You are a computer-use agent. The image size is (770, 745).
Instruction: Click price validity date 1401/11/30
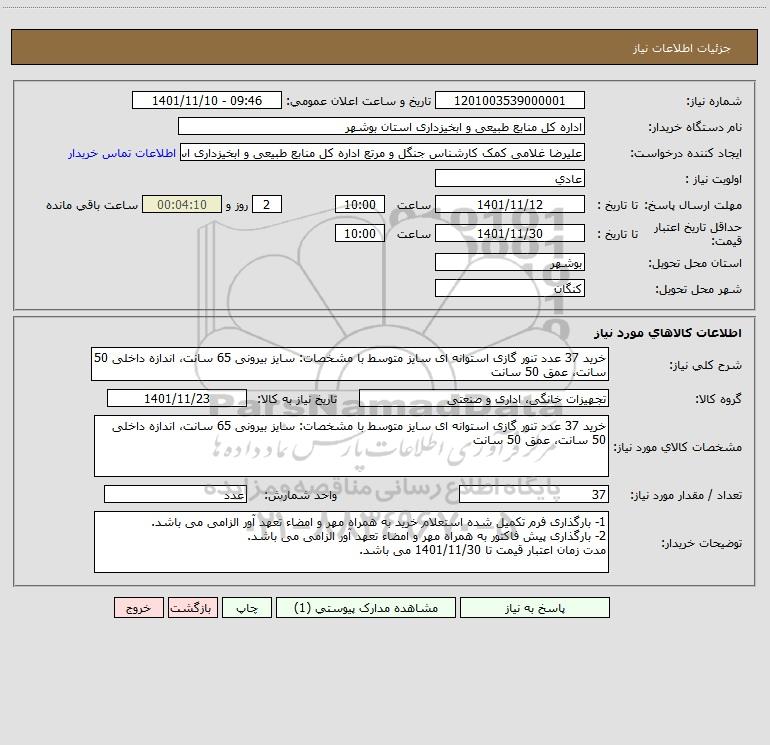[x=510, y=234]
